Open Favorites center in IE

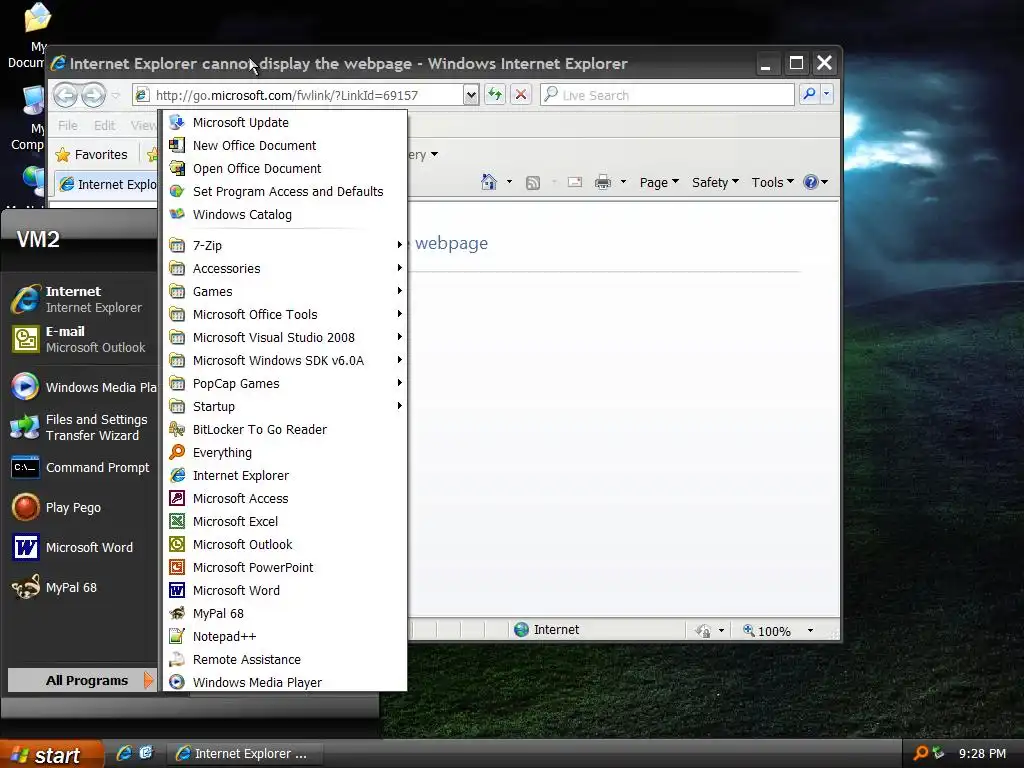[x=91, y=155]
